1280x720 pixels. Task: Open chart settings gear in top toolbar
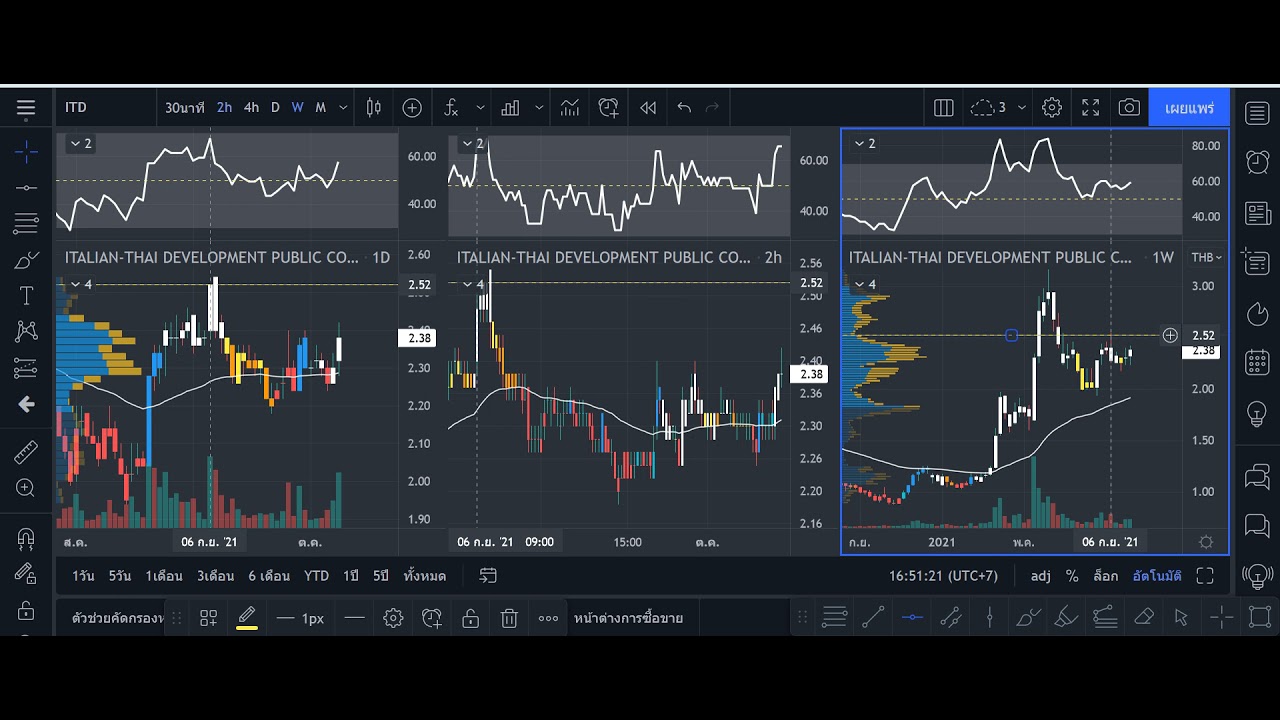[x=1051, y=108]
